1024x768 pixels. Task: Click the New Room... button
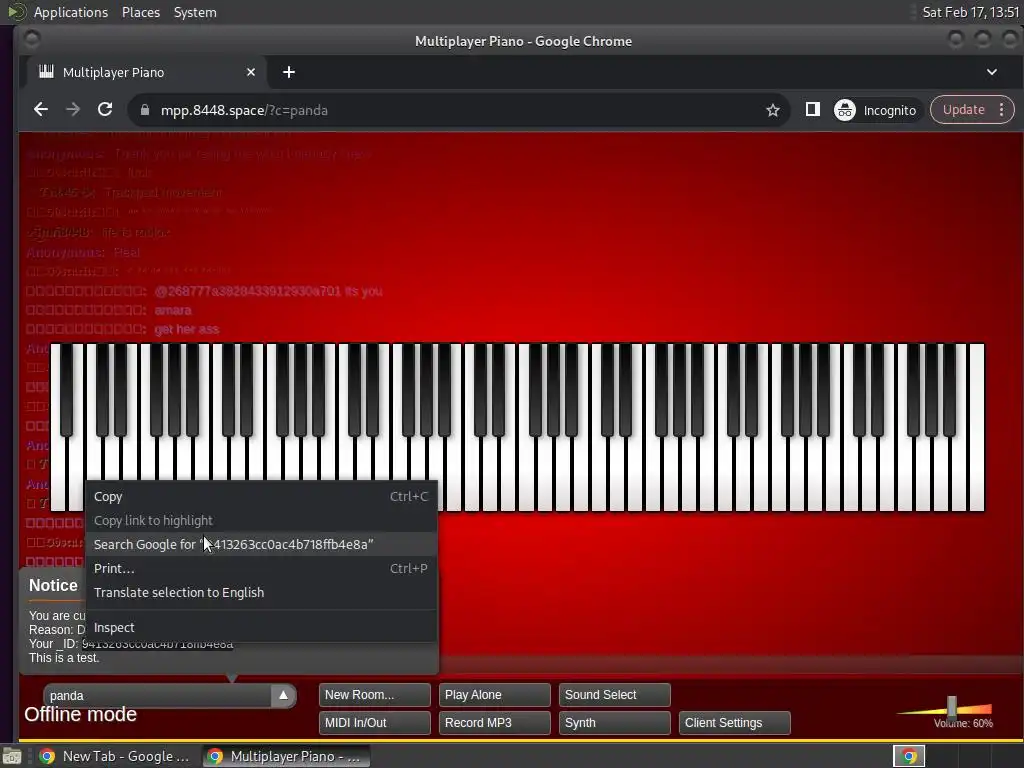coord(374,695)
